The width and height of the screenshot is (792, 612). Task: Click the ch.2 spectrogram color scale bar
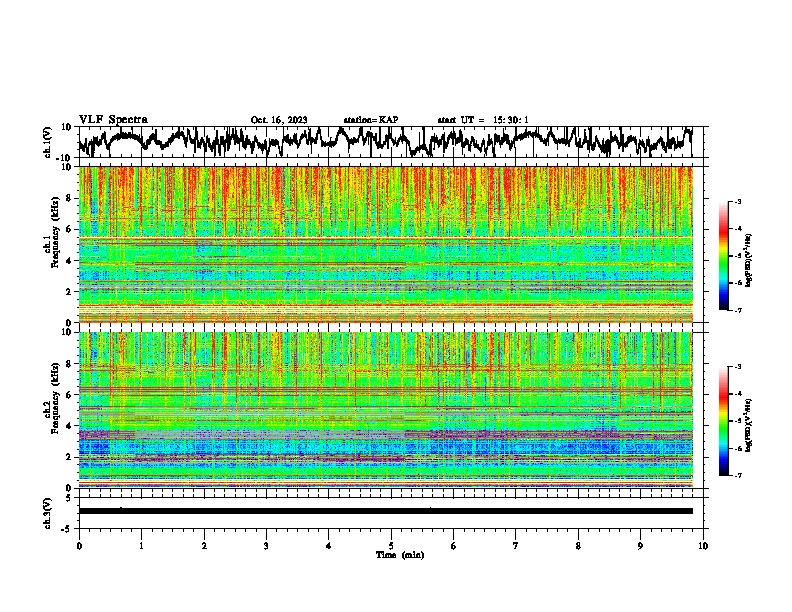723,421
